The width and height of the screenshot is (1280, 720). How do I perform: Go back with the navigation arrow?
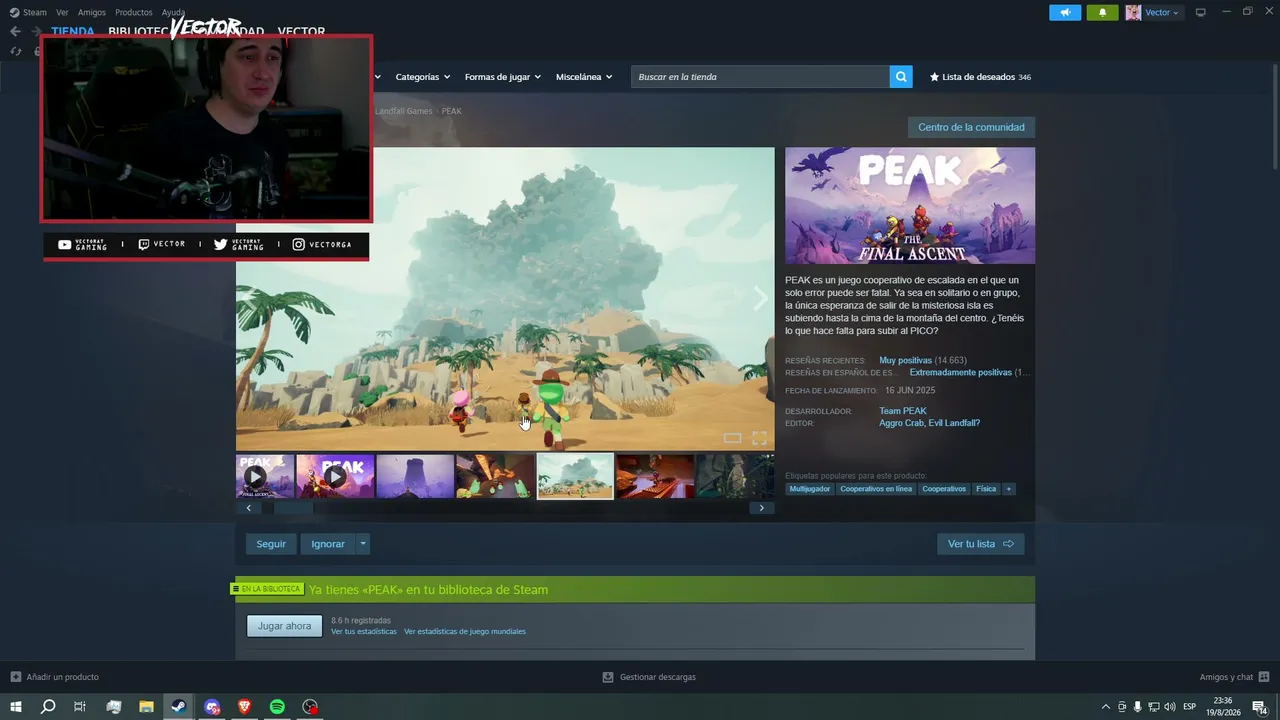15,31
